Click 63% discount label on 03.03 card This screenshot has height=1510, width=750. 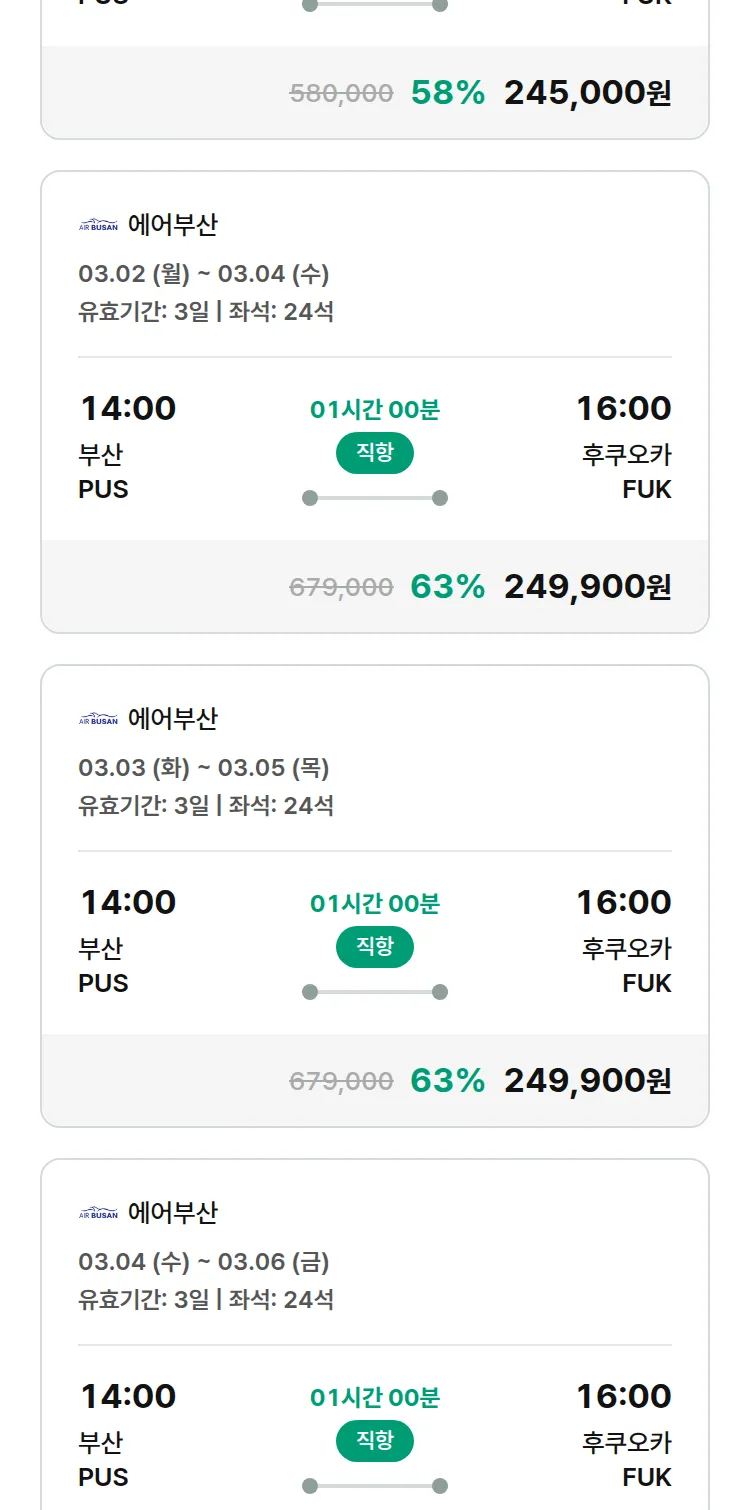447,1081
